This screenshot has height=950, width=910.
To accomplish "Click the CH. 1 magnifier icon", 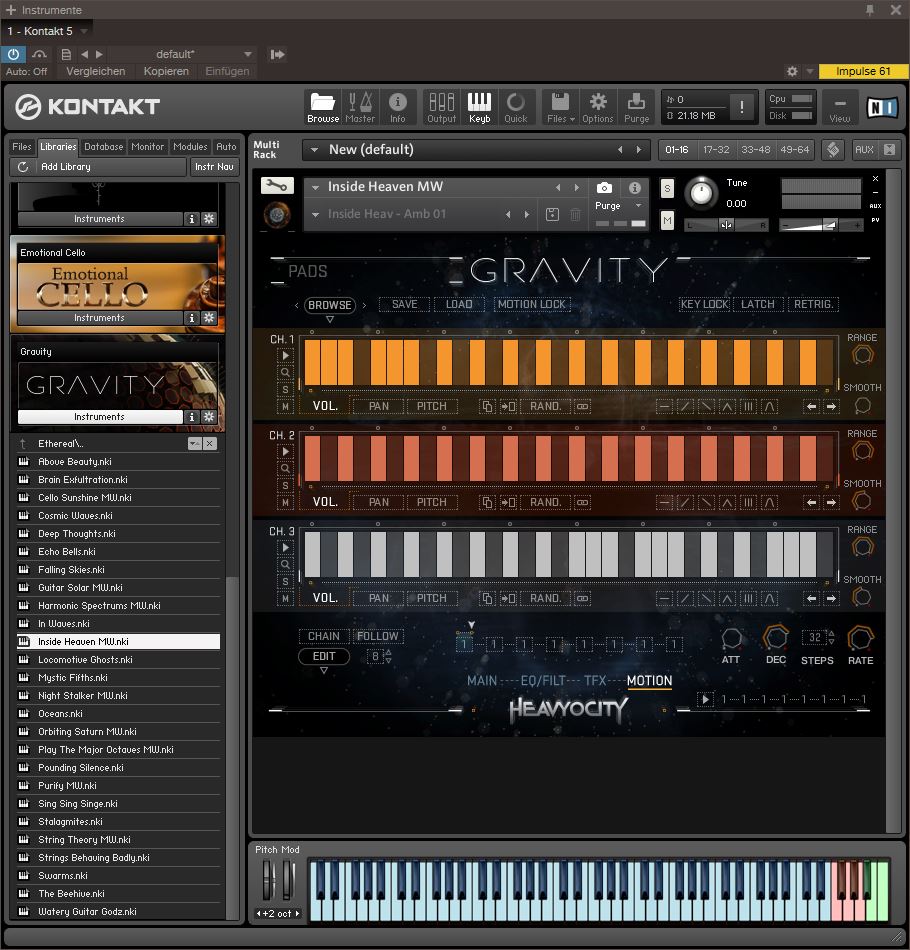I will tap(285, 373).
